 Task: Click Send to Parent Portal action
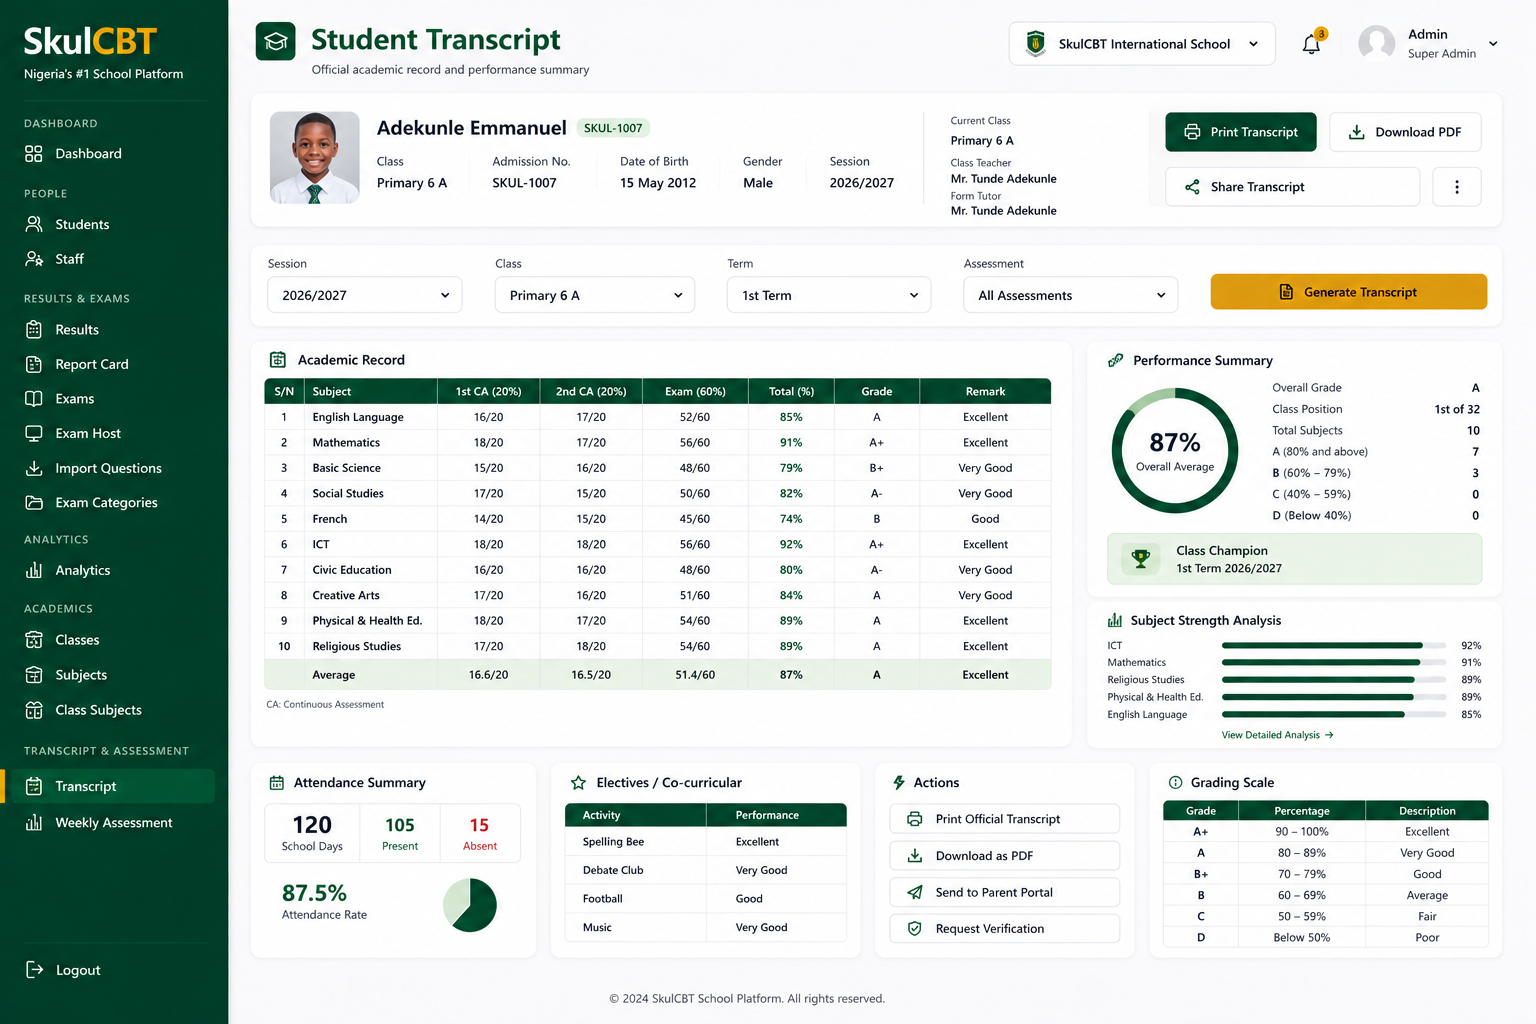click(1005, 892)
